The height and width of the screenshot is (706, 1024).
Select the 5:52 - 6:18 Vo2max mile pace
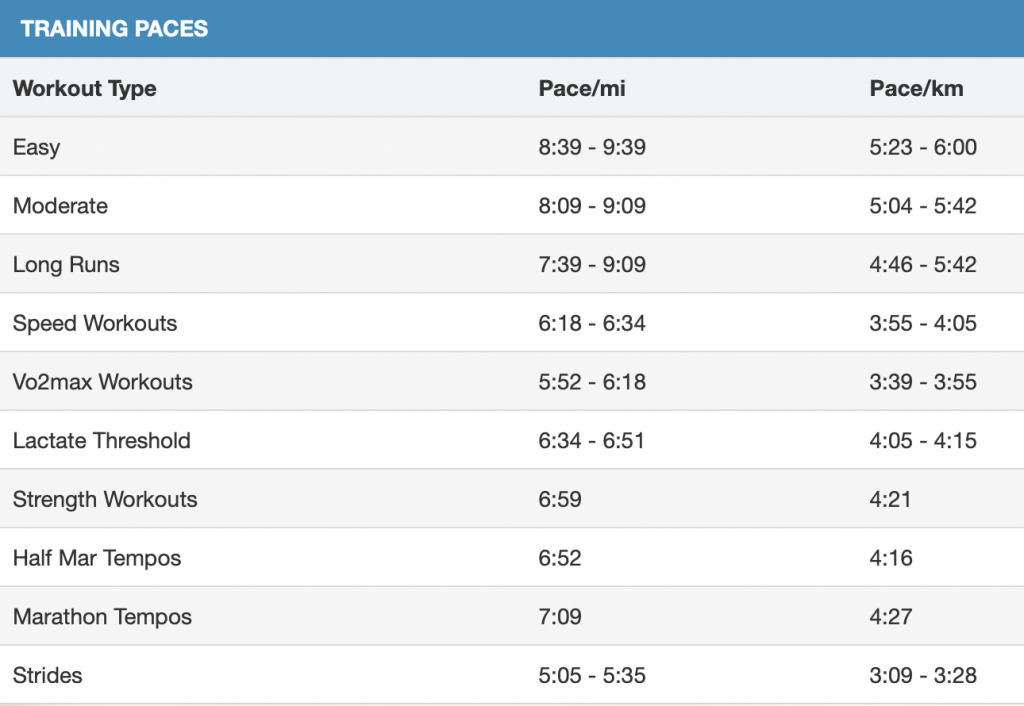pos(592,381)
